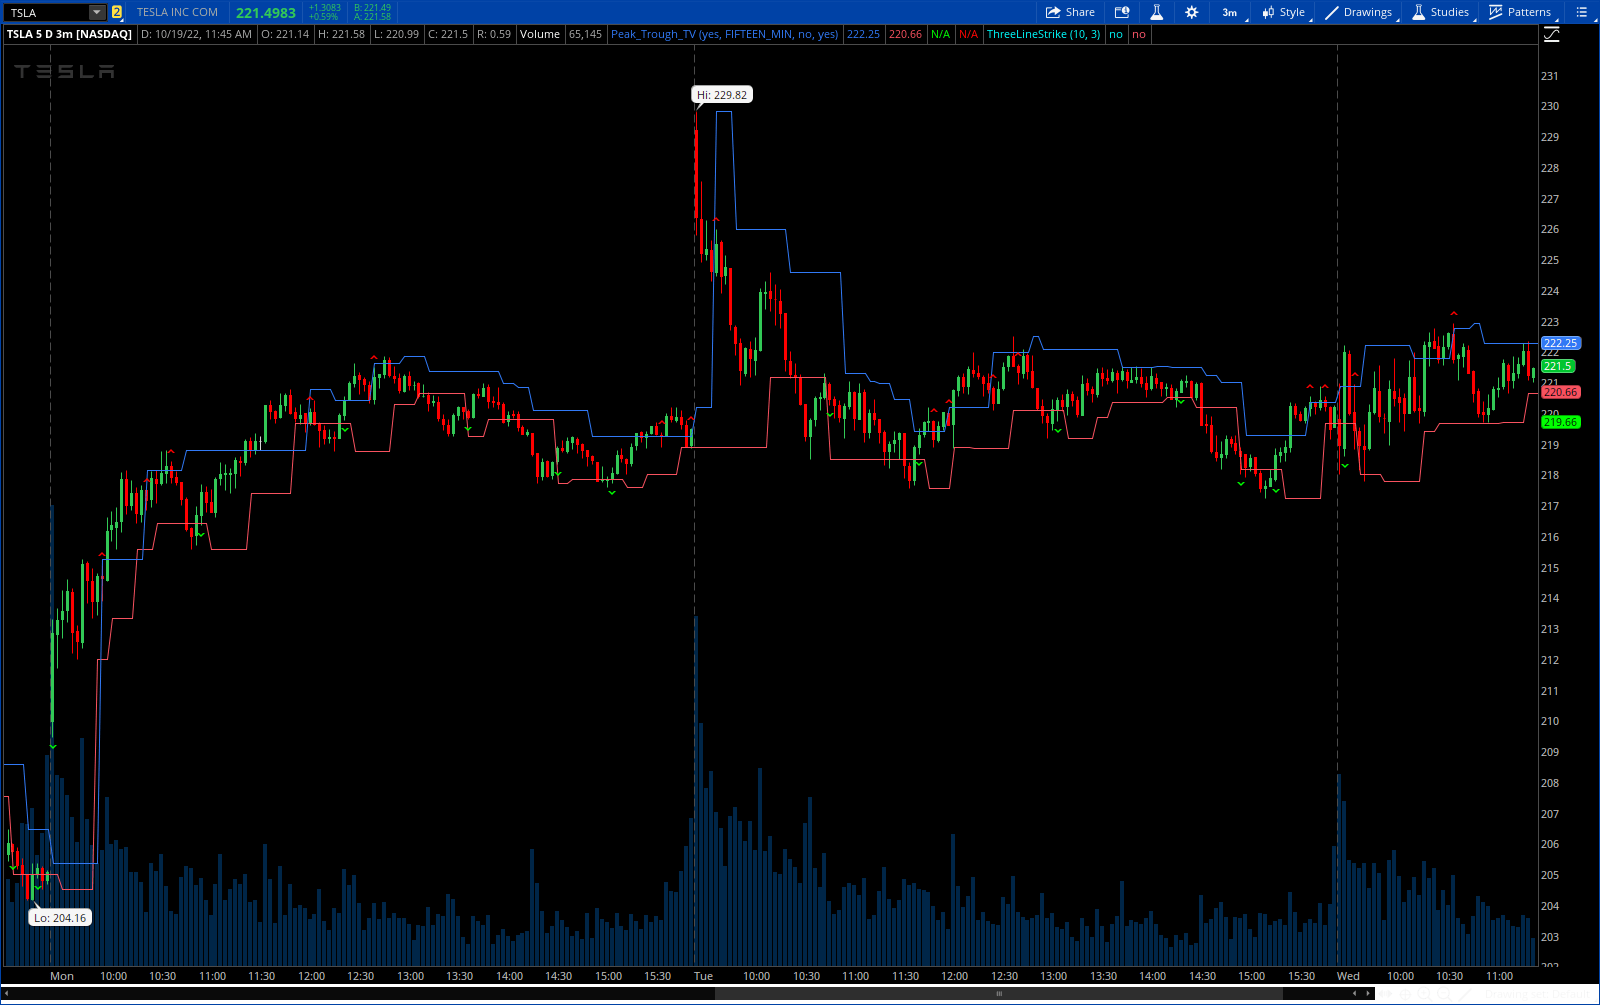Click the L: 220.99 low value

tap(397, 34)
